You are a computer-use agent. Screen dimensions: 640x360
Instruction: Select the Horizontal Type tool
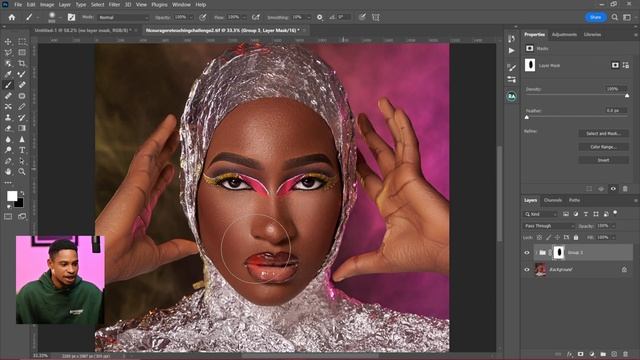(x=22, y=150)
